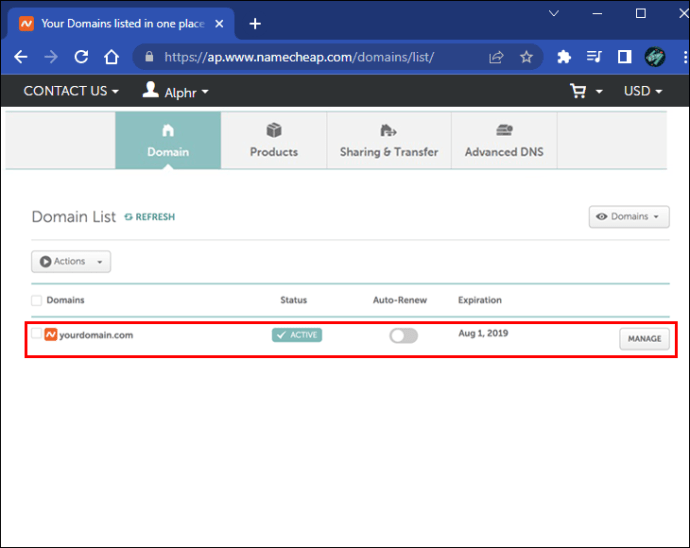
Task: Open the Sharing & Transfer tab
Action: tap(389, 140)
